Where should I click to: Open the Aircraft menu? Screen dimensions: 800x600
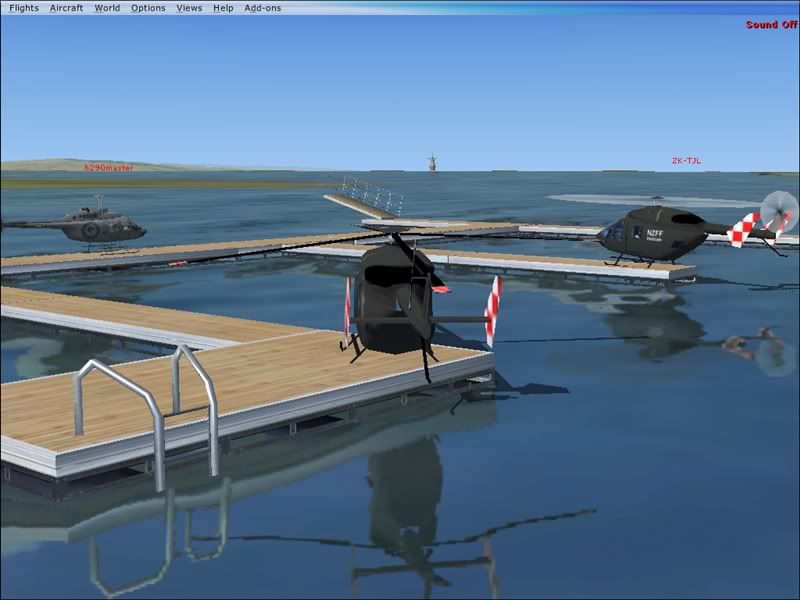tap(66, 8)
